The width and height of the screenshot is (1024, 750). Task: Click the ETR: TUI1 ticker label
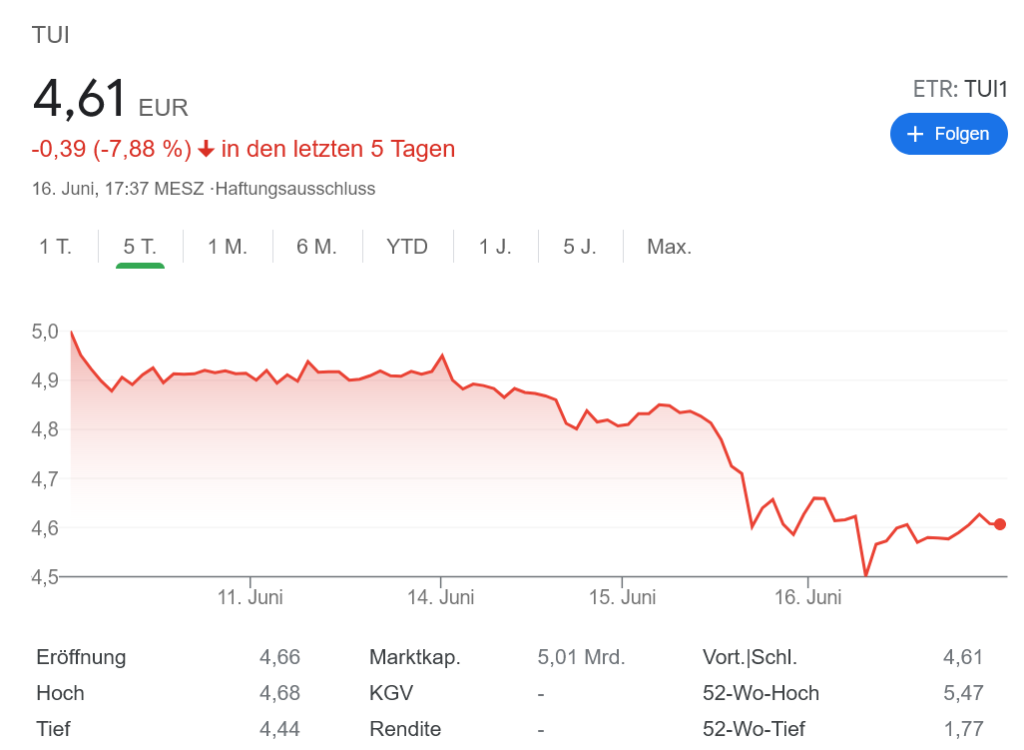(959, 89)
